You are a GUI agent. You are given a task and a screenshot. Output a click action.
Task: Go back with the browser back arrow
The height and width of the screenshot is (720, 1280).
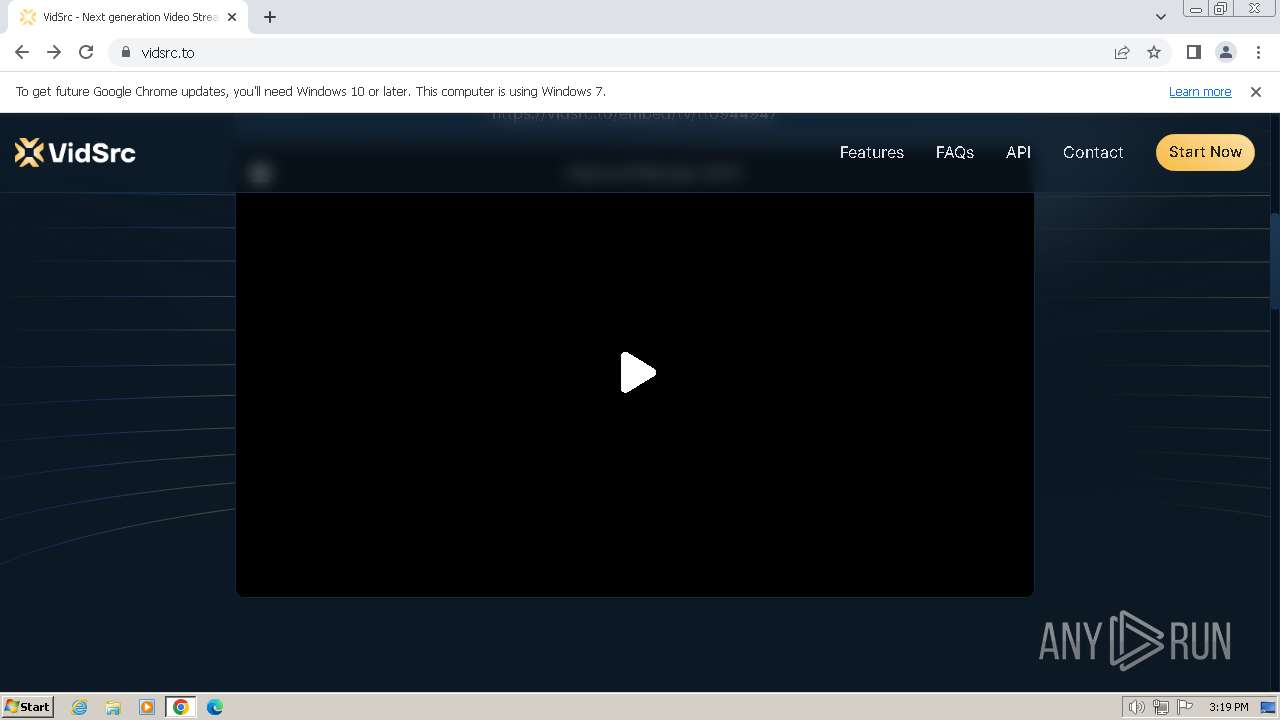(22, 52)
